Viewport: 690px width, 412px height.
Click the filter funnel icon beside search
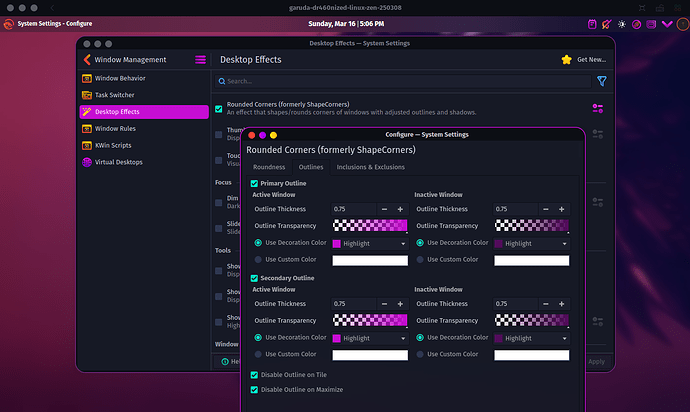[x=602, y=81]
